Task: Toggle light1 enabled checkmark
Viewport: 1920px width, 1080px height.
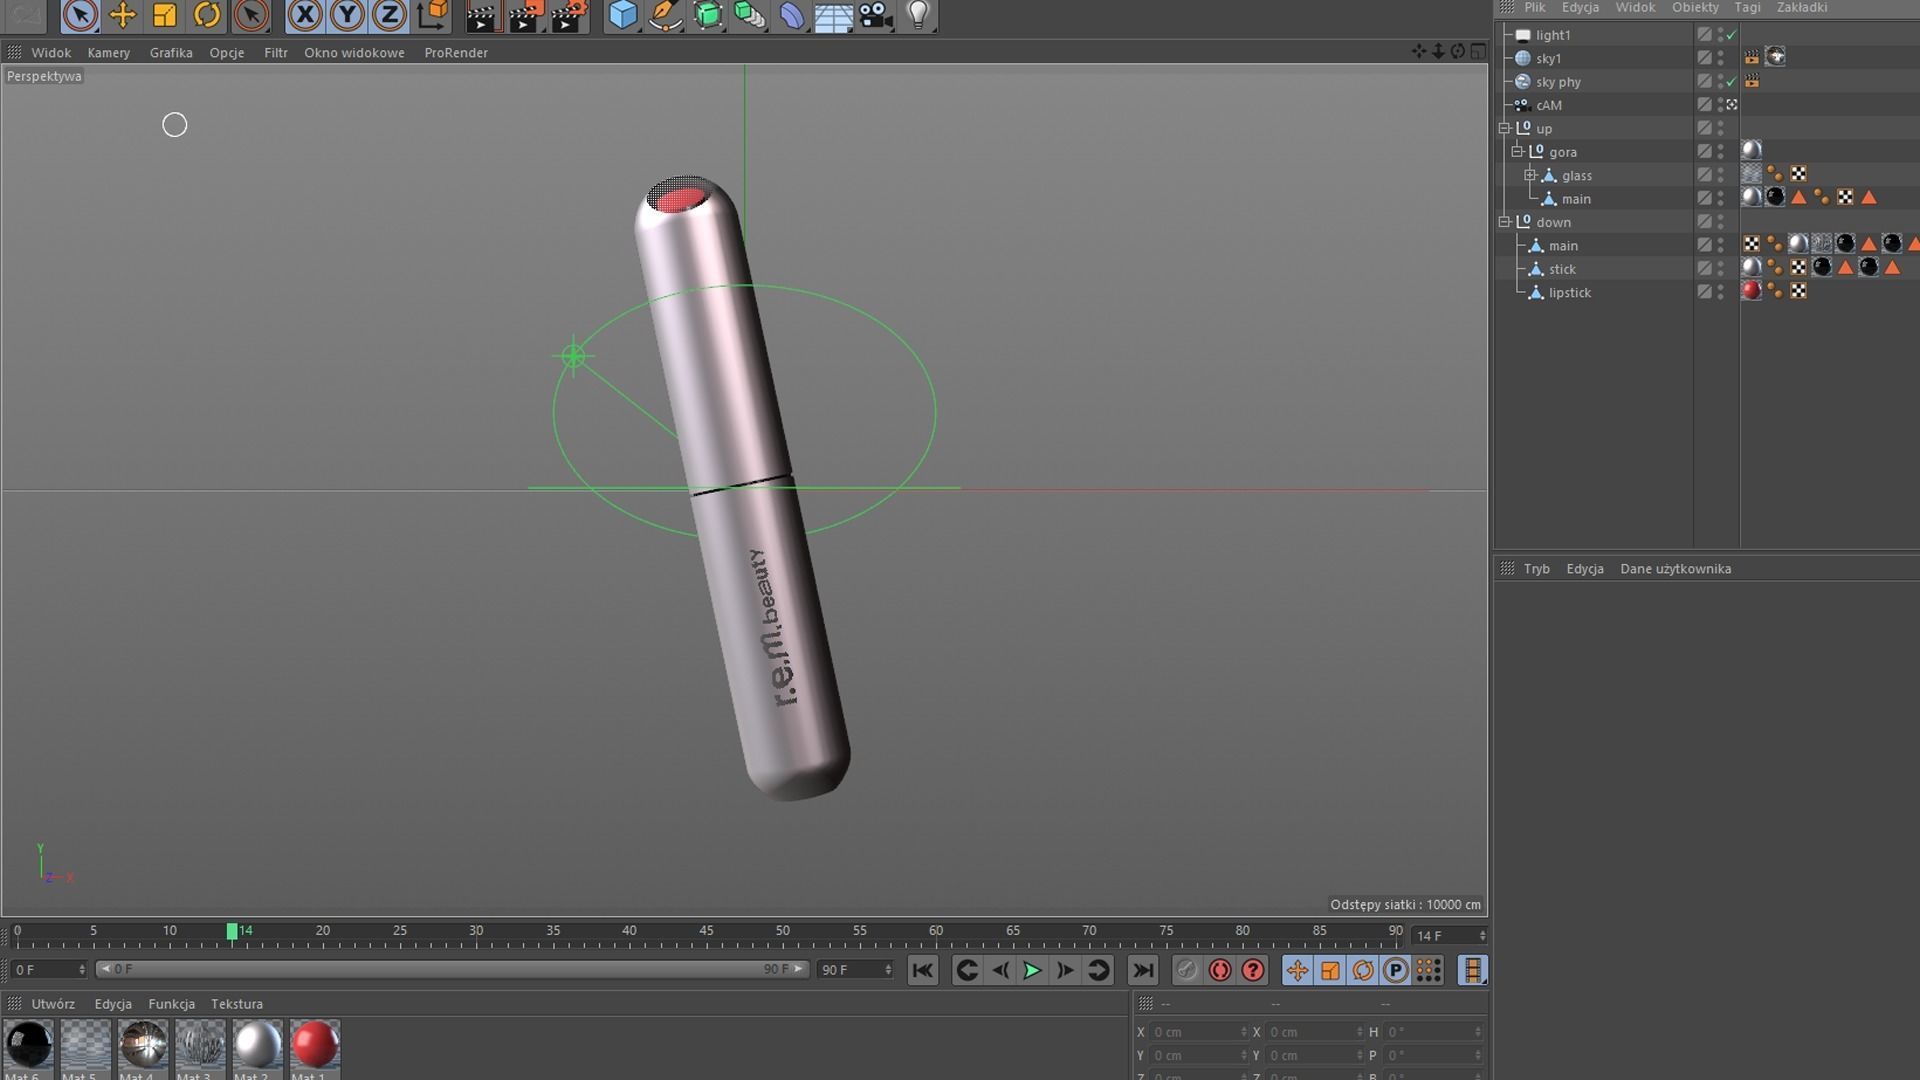Action: tap(1731, 35)
